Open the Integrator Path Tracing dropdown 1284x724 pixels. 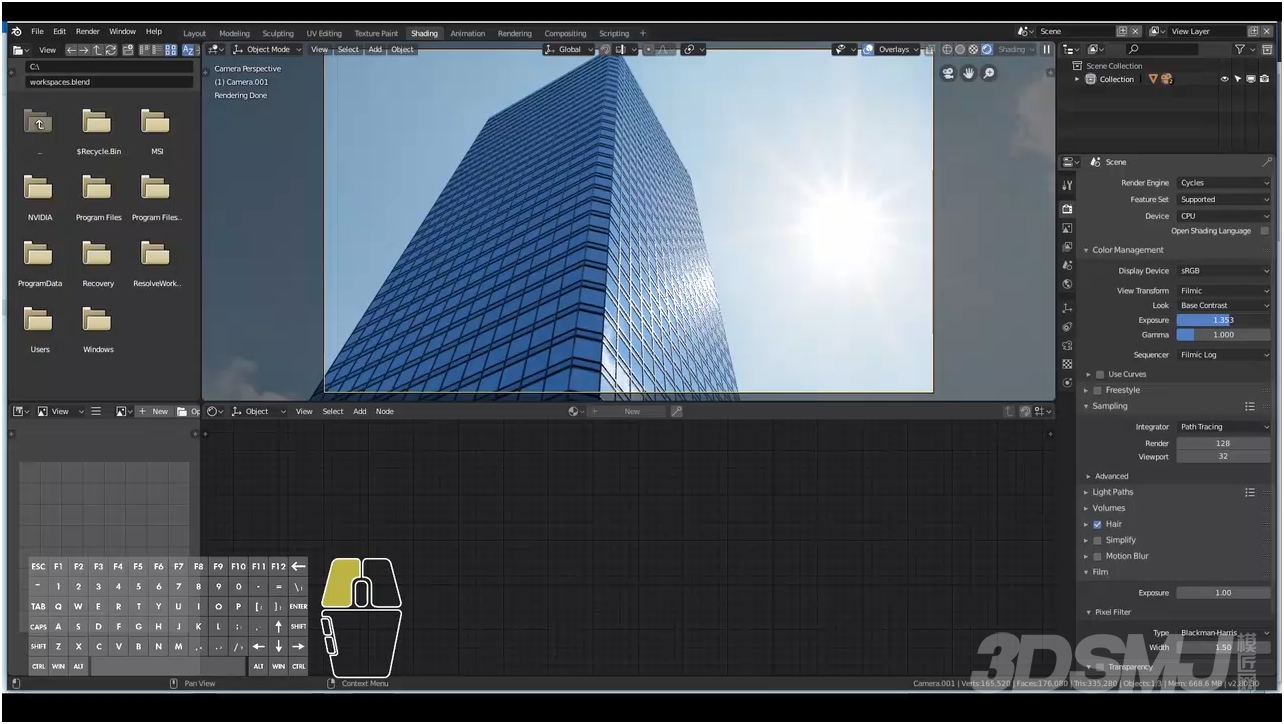tap(1223, 427)
